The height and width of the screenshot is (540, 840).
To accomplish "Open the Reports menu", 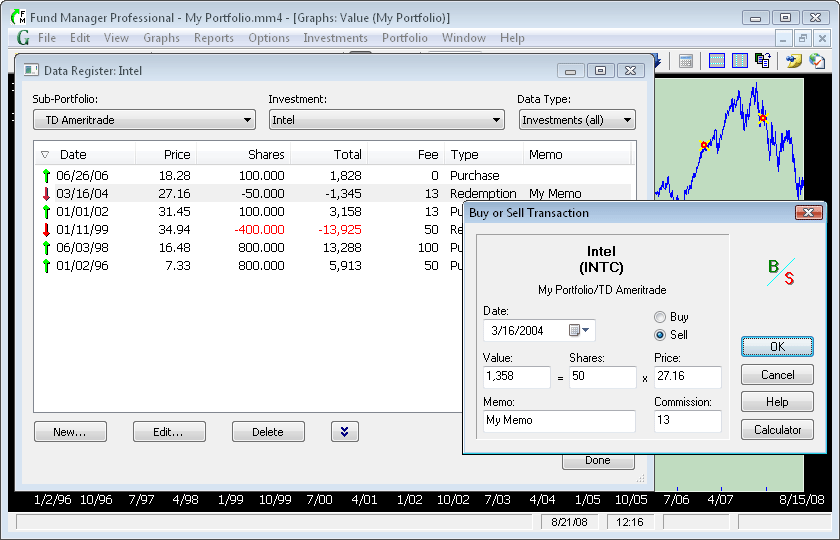I will pos(214,38).
